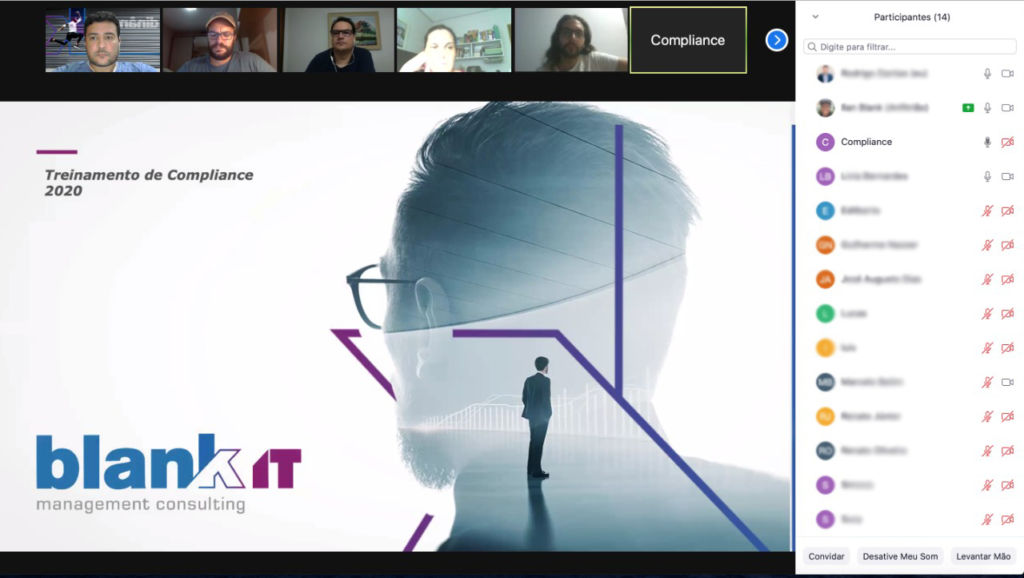
Task: Show more video thumbnails with the blue arrow
Action: coord(776,40)
